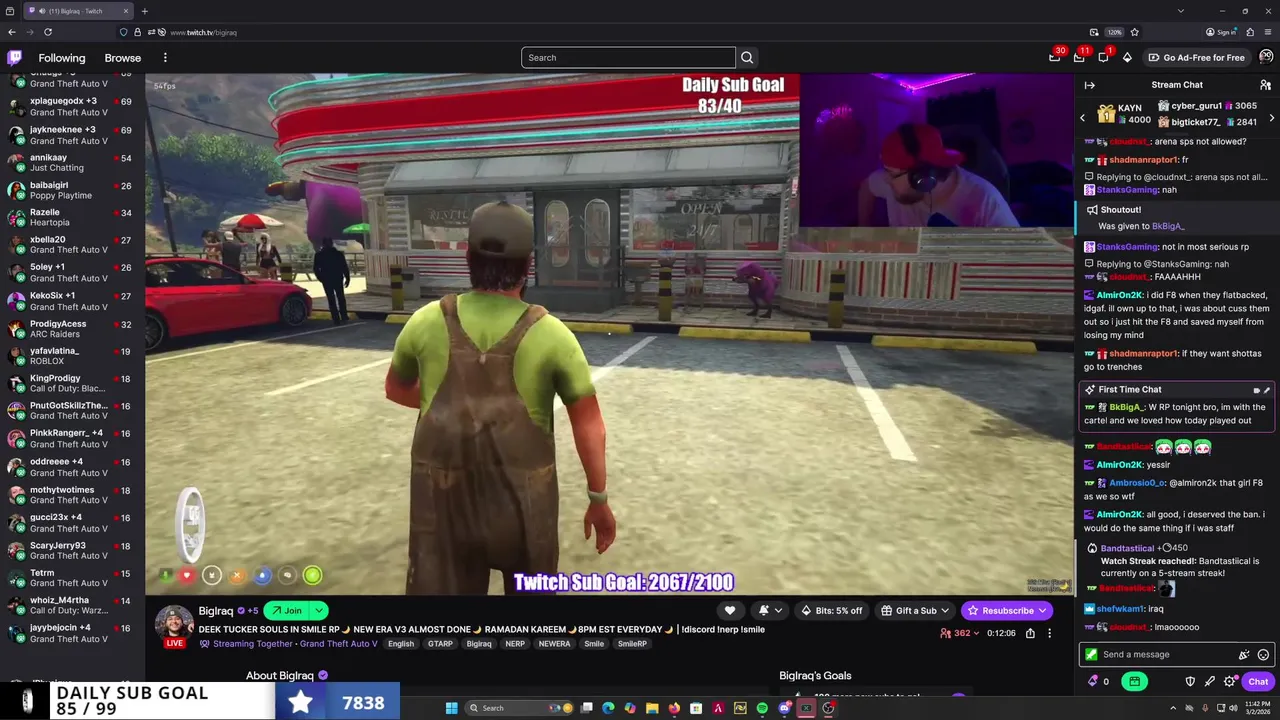Open the Streaming Together link

252,644
